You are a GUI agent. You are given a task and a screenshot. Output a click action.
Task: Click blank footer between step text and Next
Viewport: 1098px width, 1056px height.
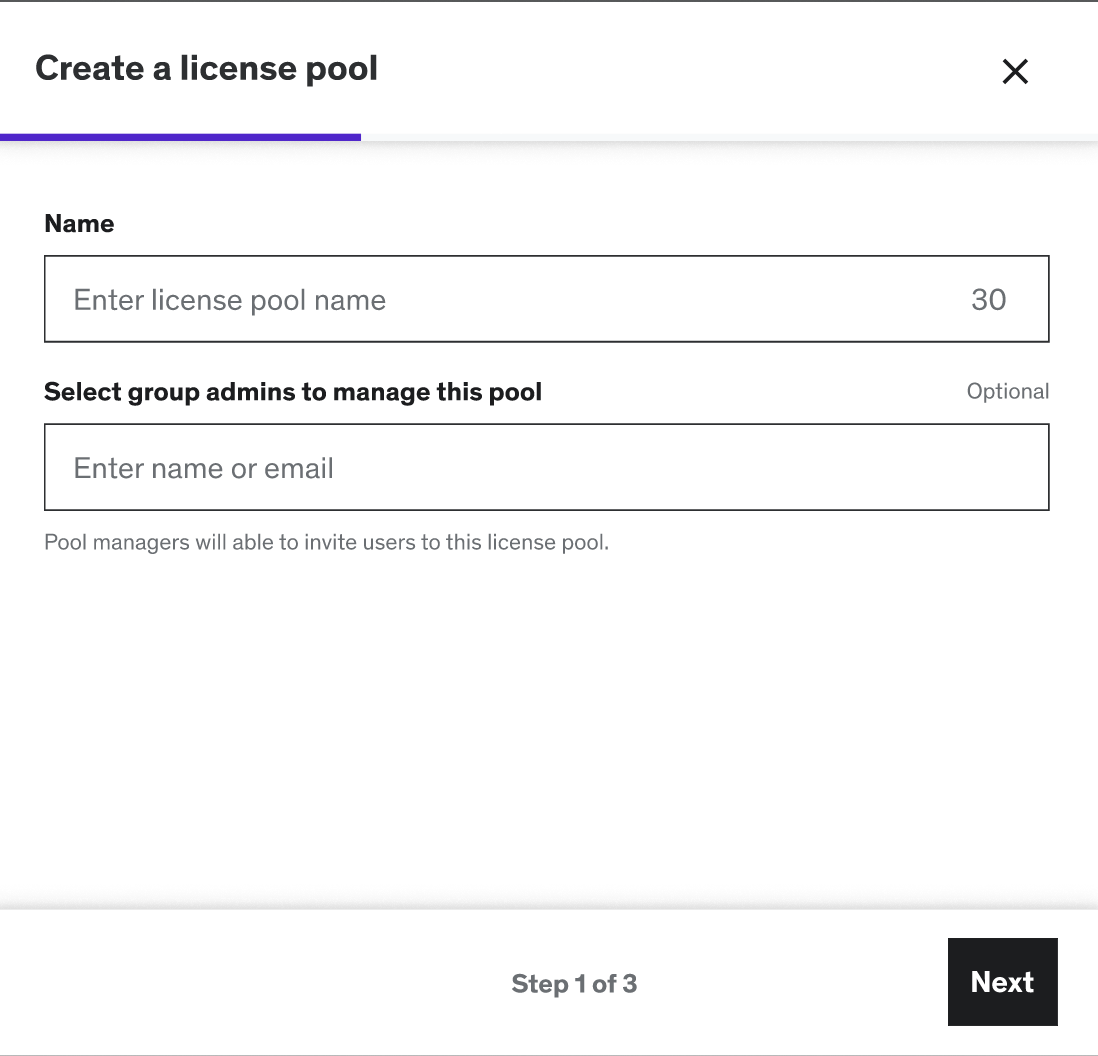[x=790, y=983]
